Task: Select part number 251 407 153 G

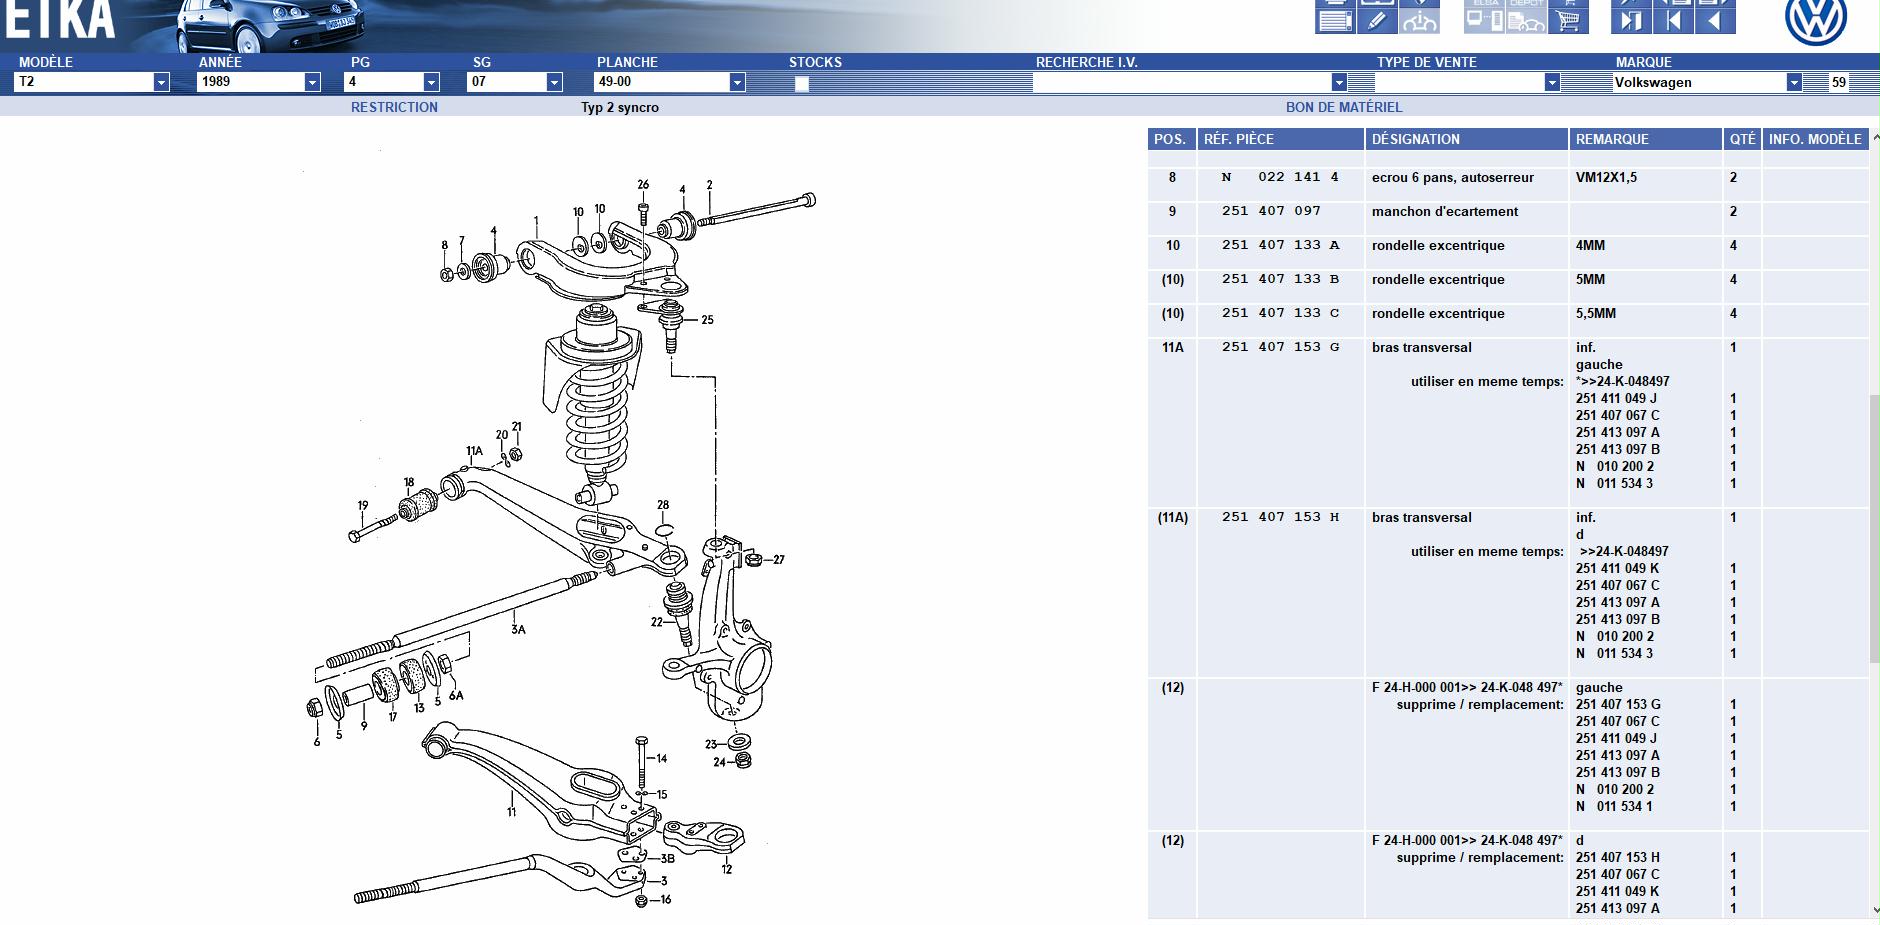Action: point(1280,348)
